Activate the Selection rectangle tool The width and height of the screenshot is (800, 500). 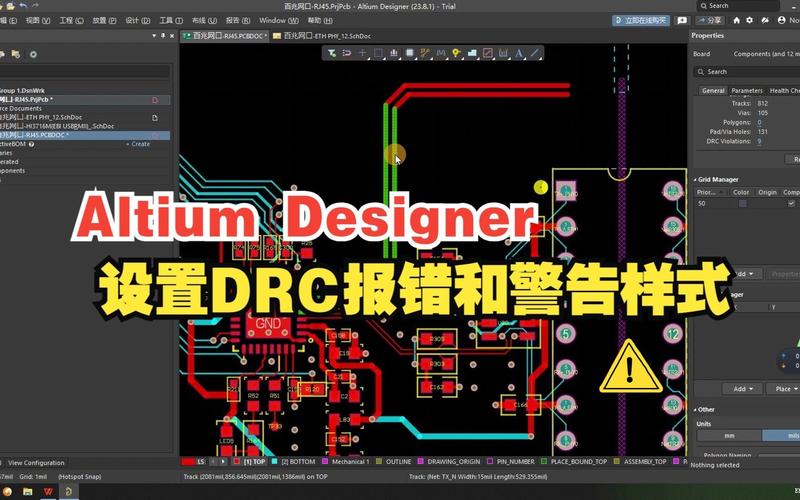[x=378, y=53]
